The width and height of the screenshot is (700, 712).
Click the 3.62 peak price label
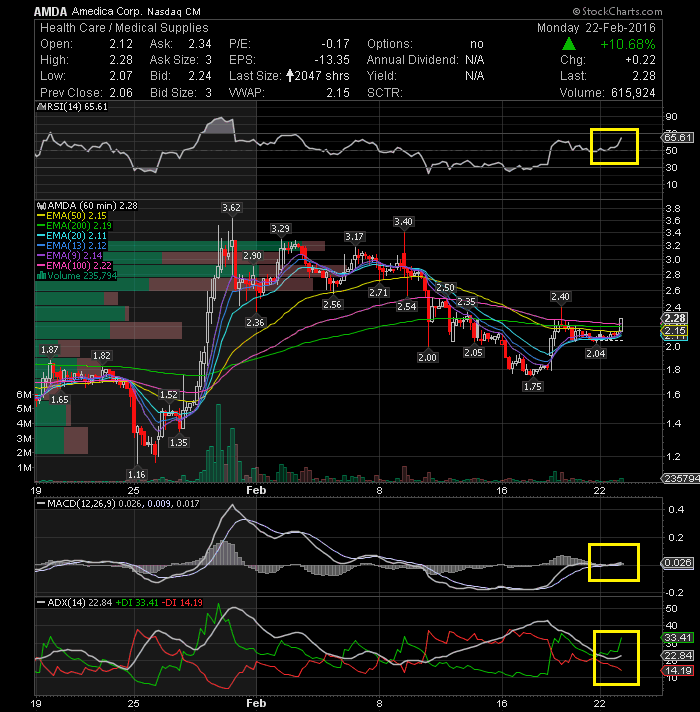coord(232,208)
